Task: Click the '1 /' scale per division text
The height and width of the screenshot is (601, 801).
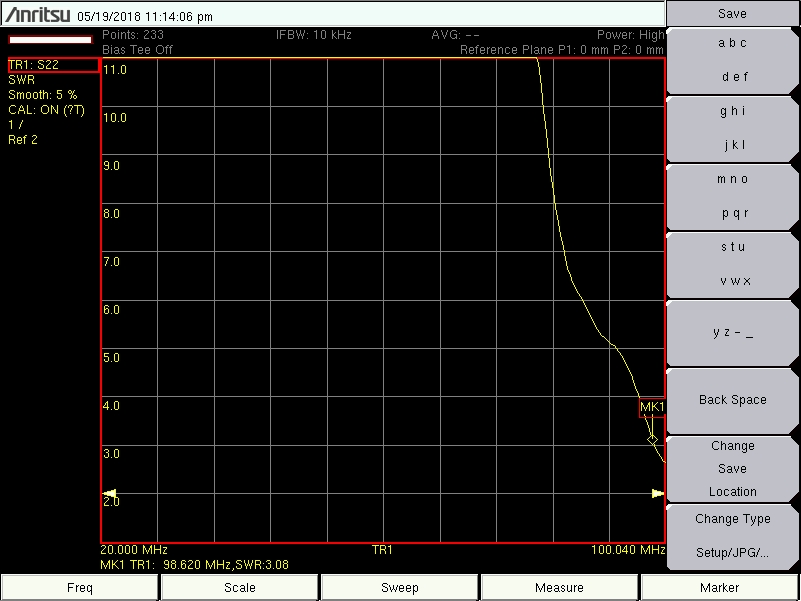Action: [x=15, y=125]
